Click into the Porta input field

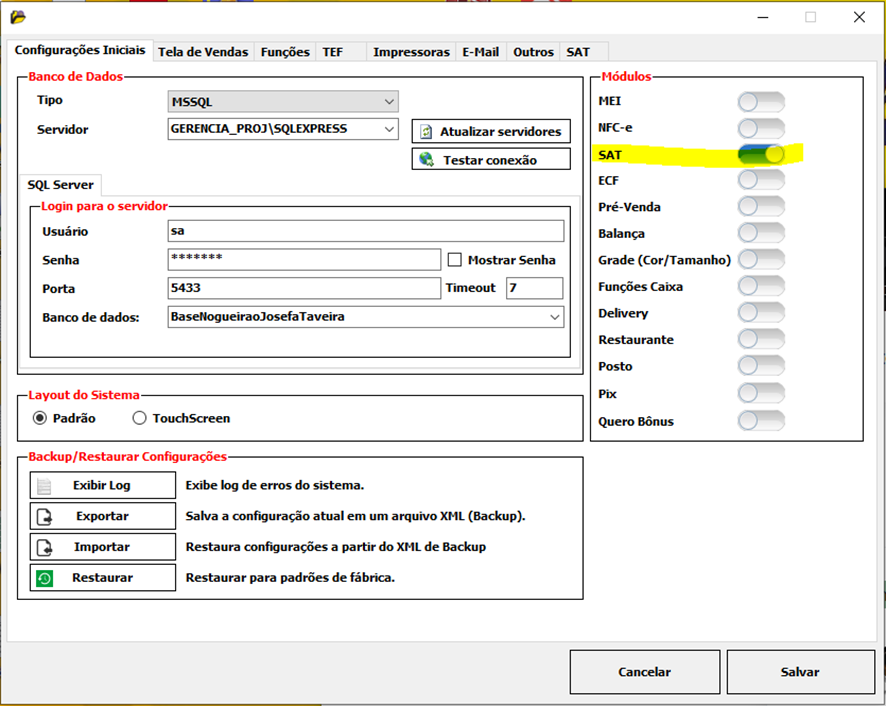[304, 288]
